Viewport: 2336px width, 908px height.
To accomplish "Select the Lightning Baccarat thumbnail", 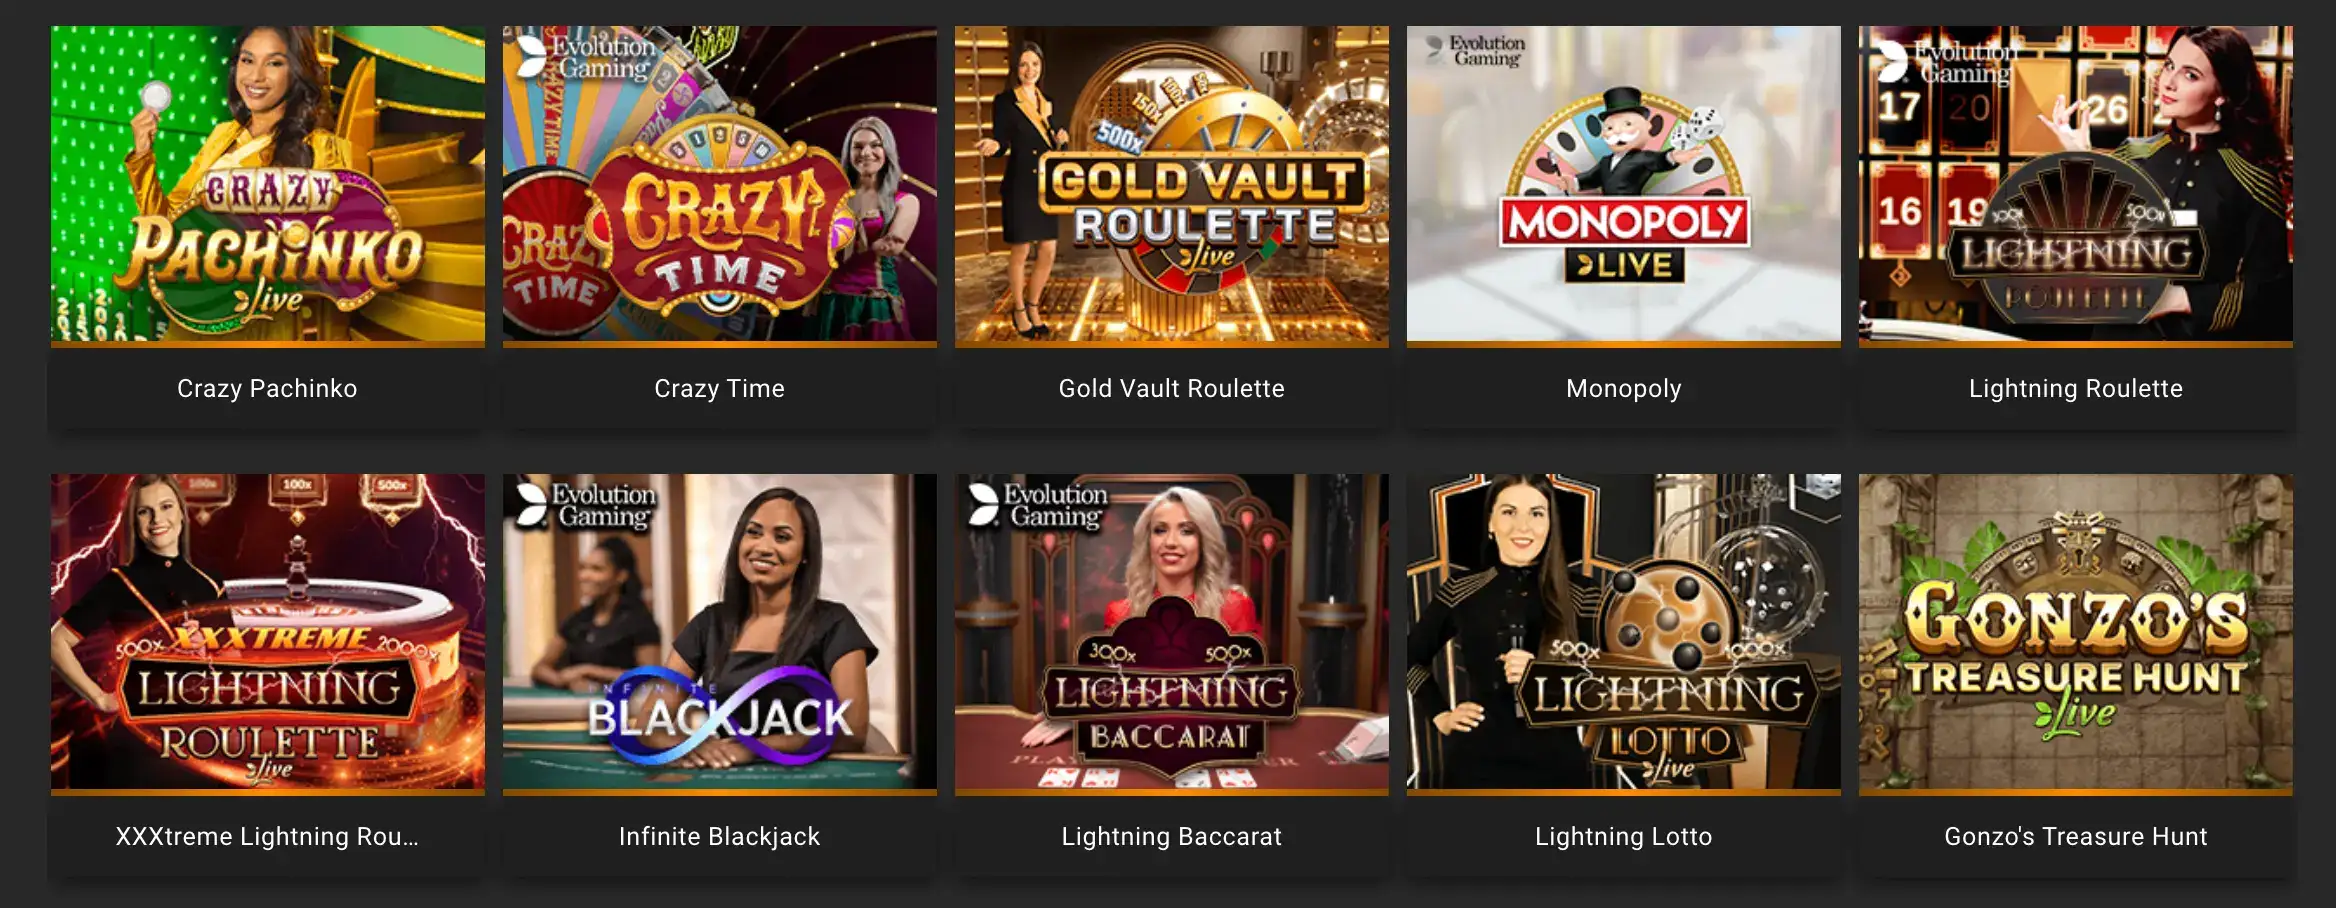I will click(1172, 632).
